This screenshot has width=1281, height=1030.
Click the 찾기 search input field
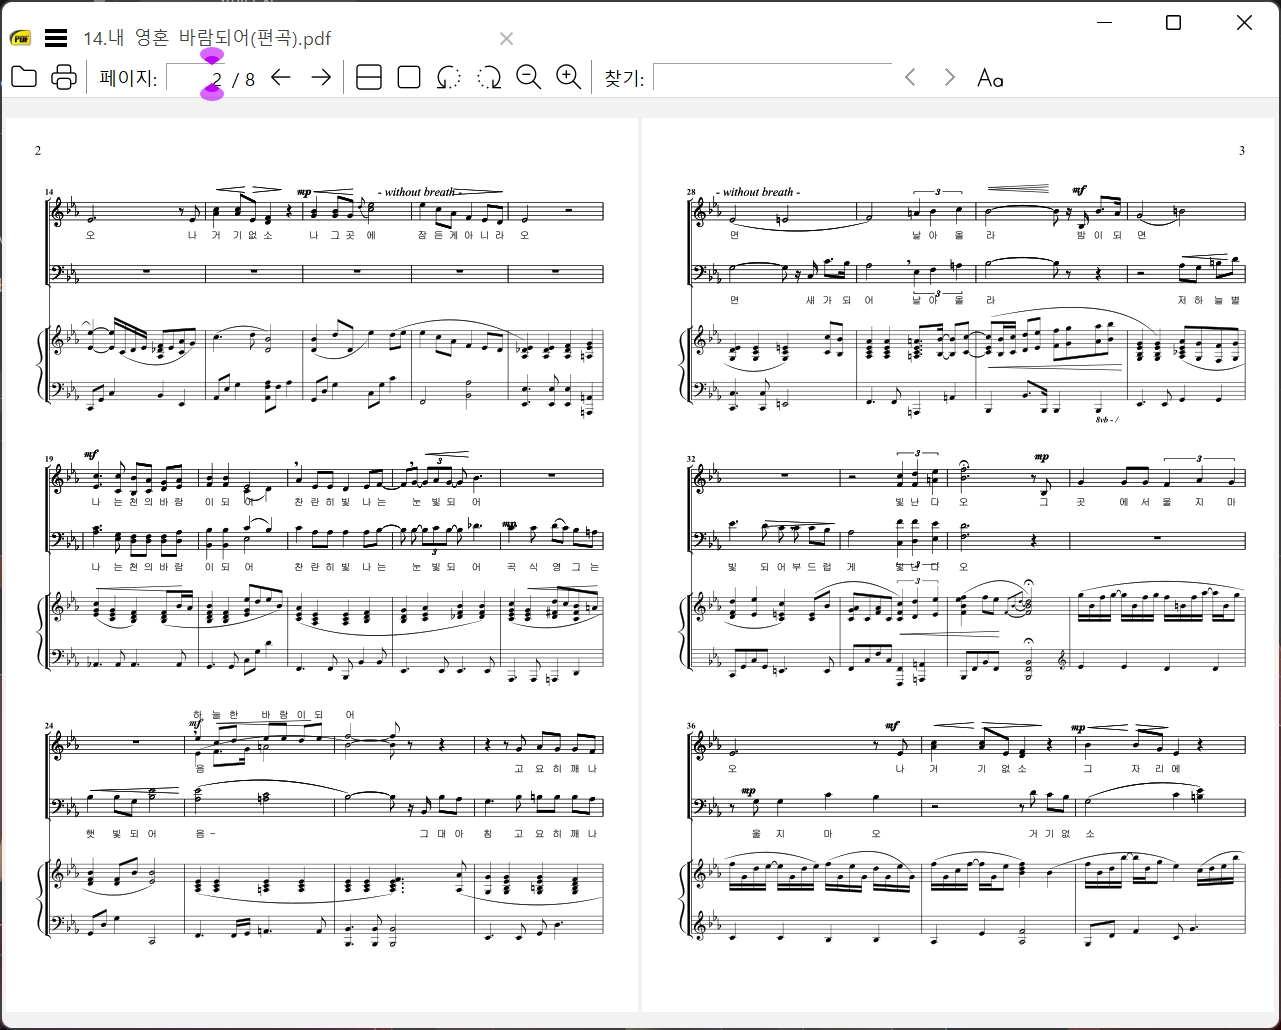(x=772, y=77)
